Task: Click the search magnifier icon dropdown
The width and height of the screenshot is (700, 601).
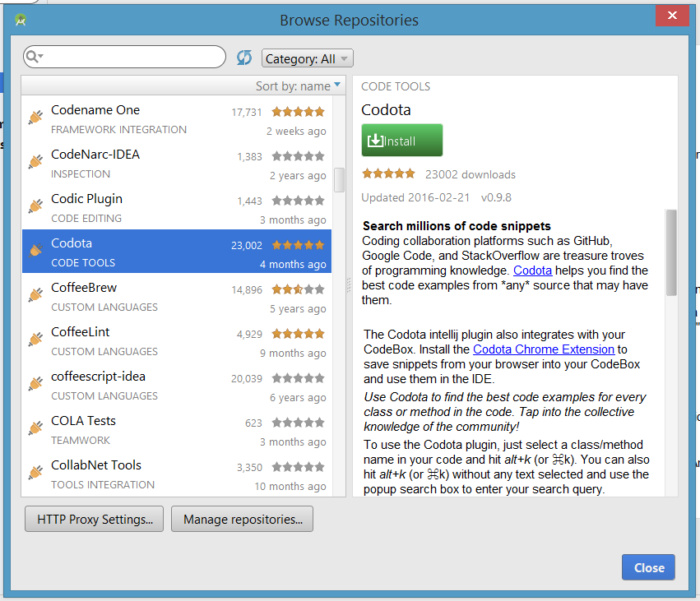Action: (34, 57)
